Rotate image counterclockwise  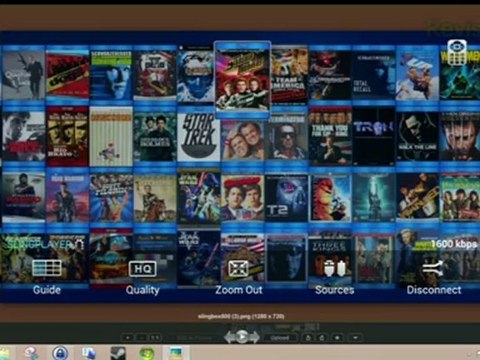(308, 338)
